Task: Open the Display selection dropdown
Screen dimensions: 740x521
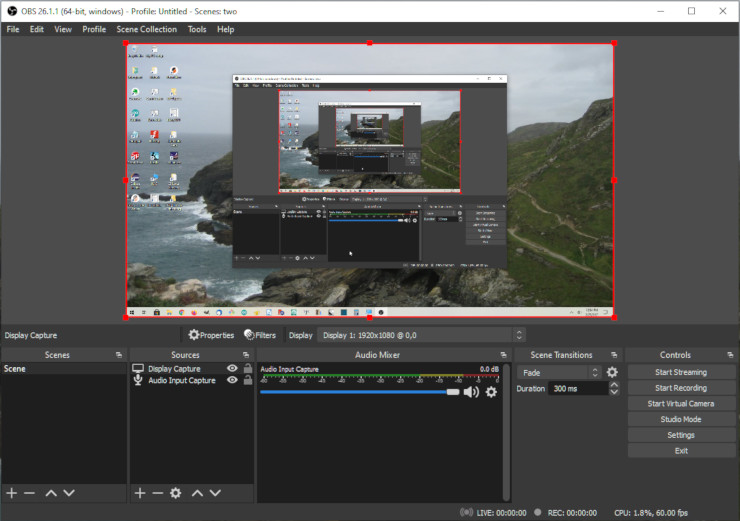Action: tap(420, 335)
